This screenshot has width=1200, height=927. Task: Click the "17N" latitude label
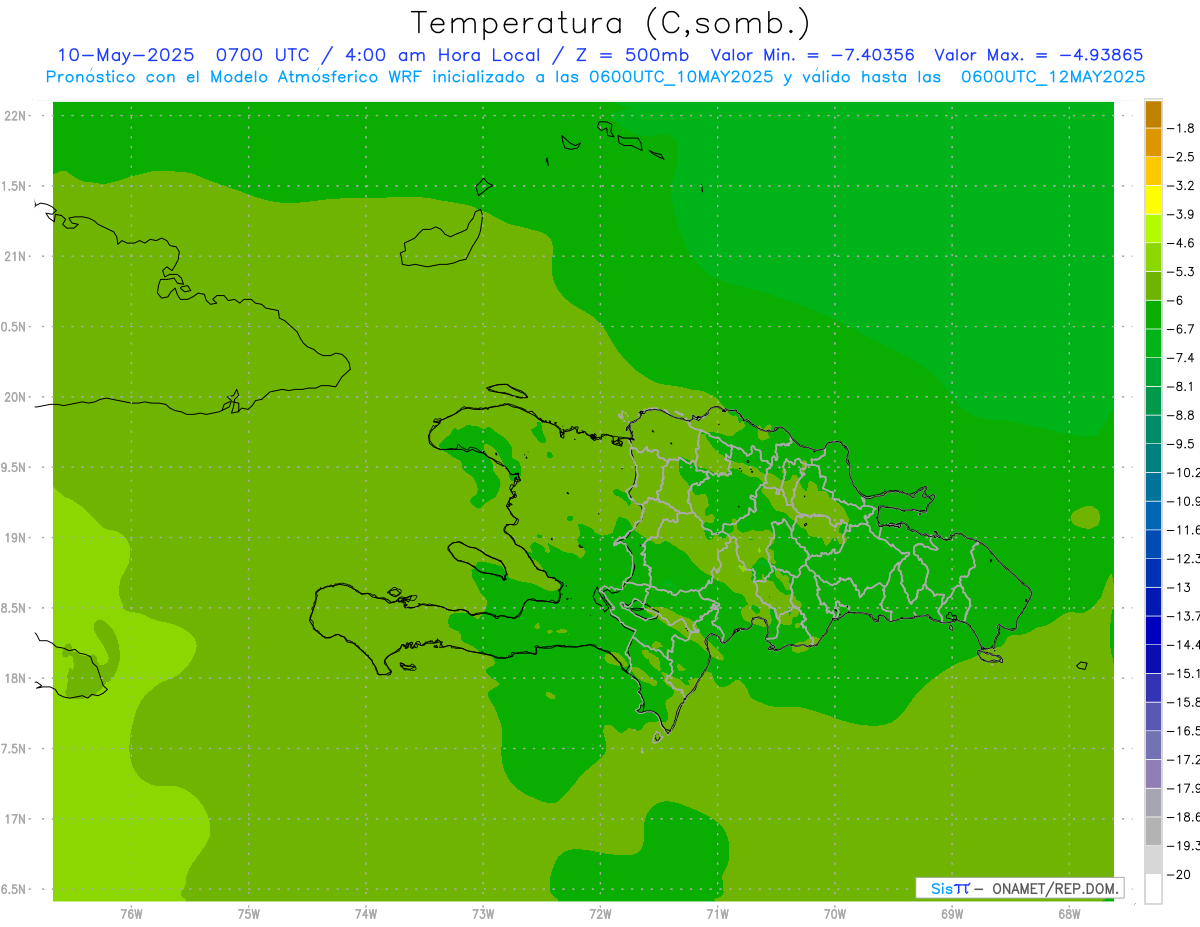click(x=15, y=819)
